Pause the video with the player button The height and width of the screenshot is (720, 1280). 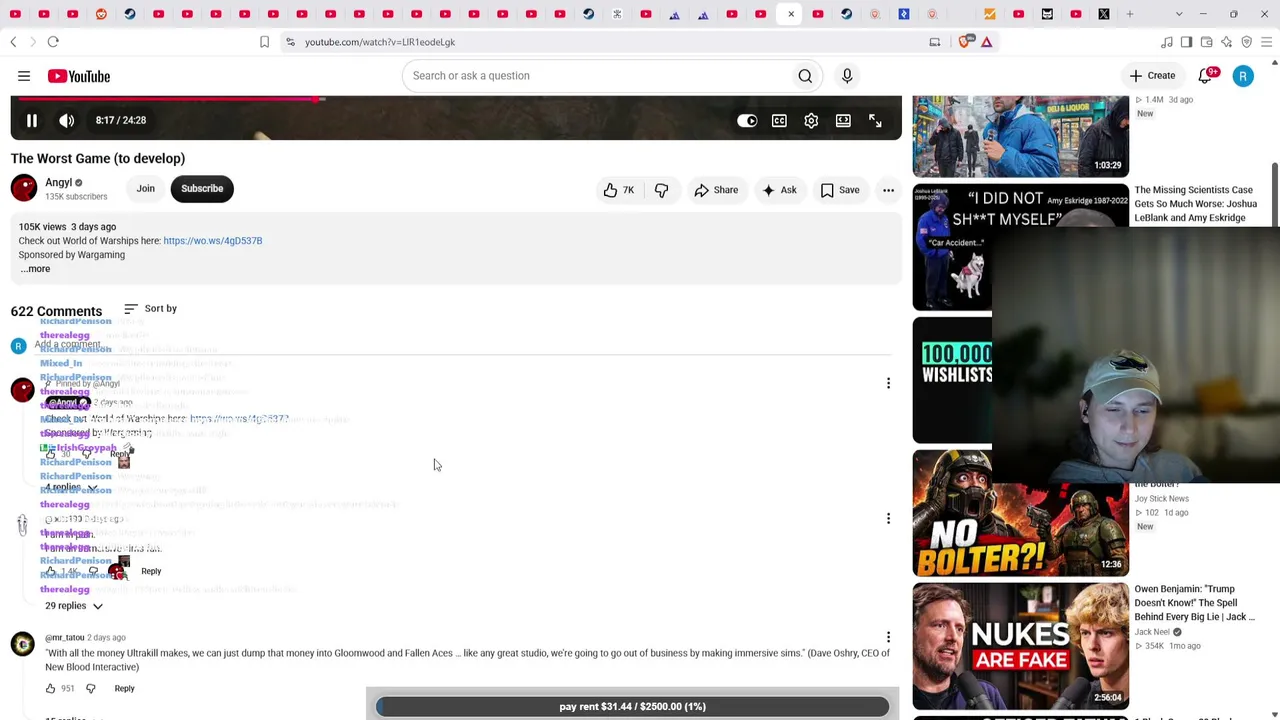point(32,120)
